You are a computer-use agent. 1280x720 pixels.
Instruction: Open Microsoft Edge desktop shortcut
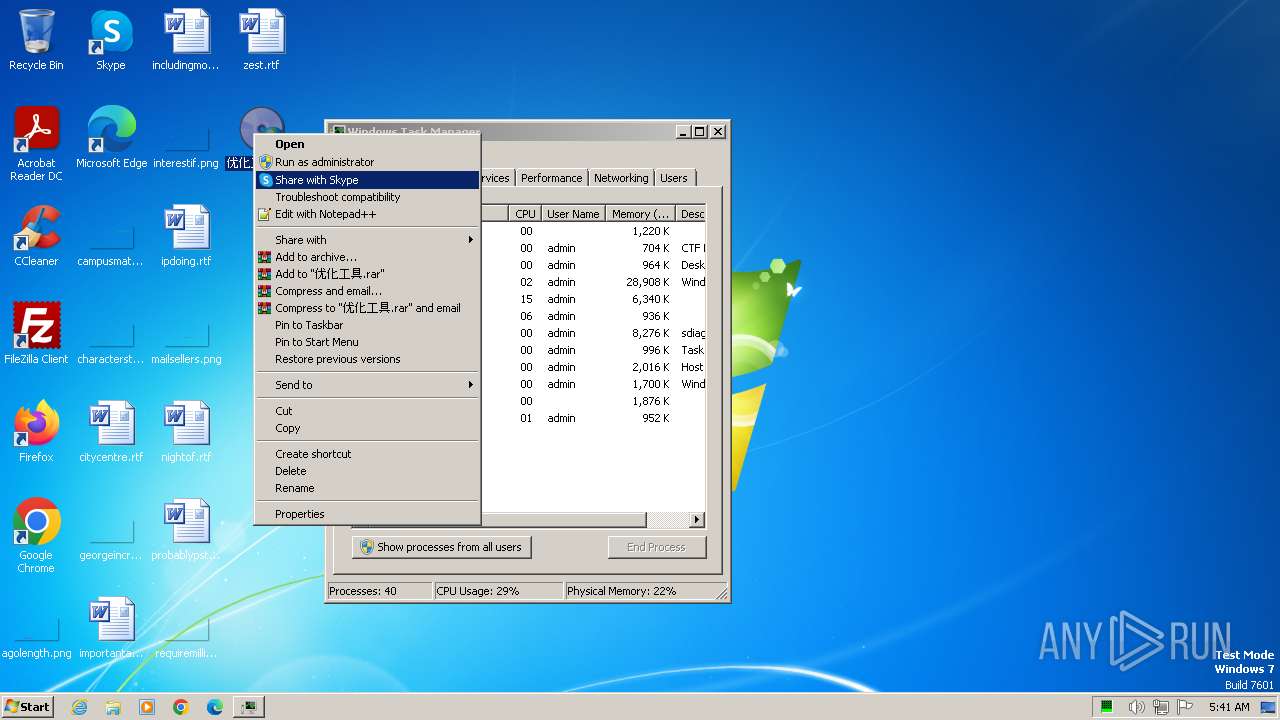111,138
